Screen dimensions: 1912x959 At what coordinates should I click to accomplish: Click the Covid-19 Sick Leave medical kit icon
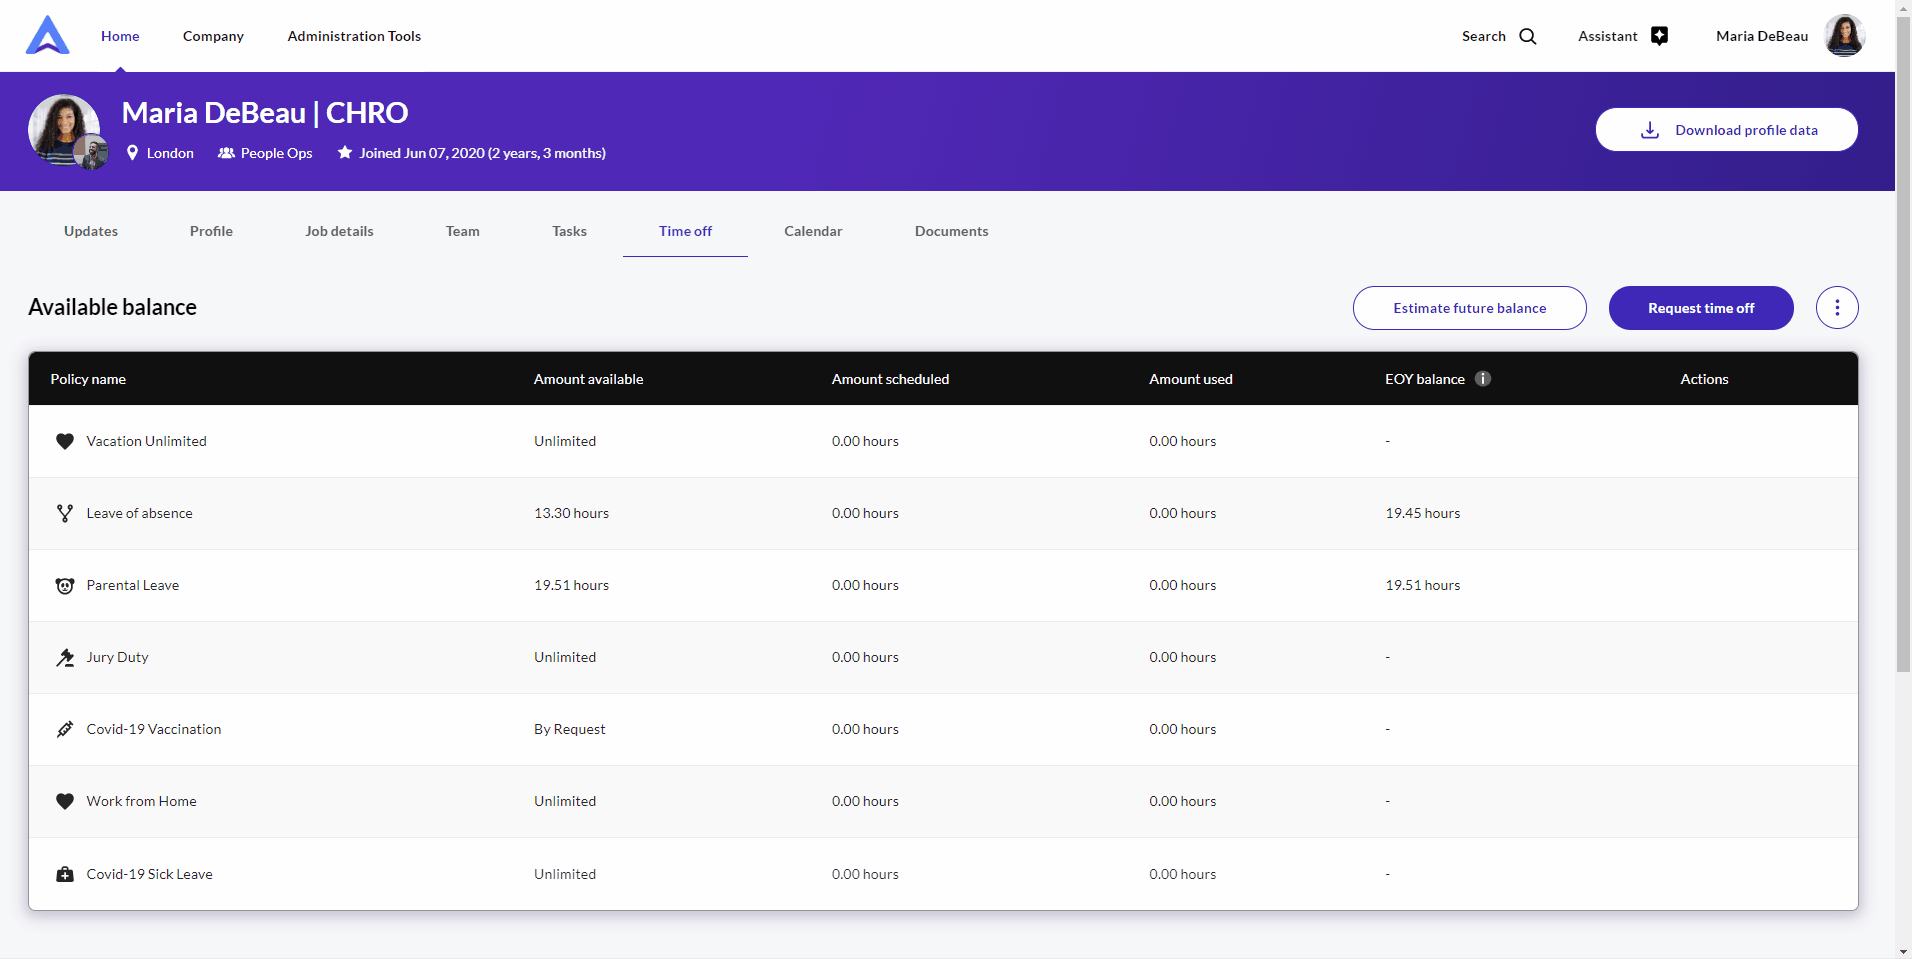65,874
